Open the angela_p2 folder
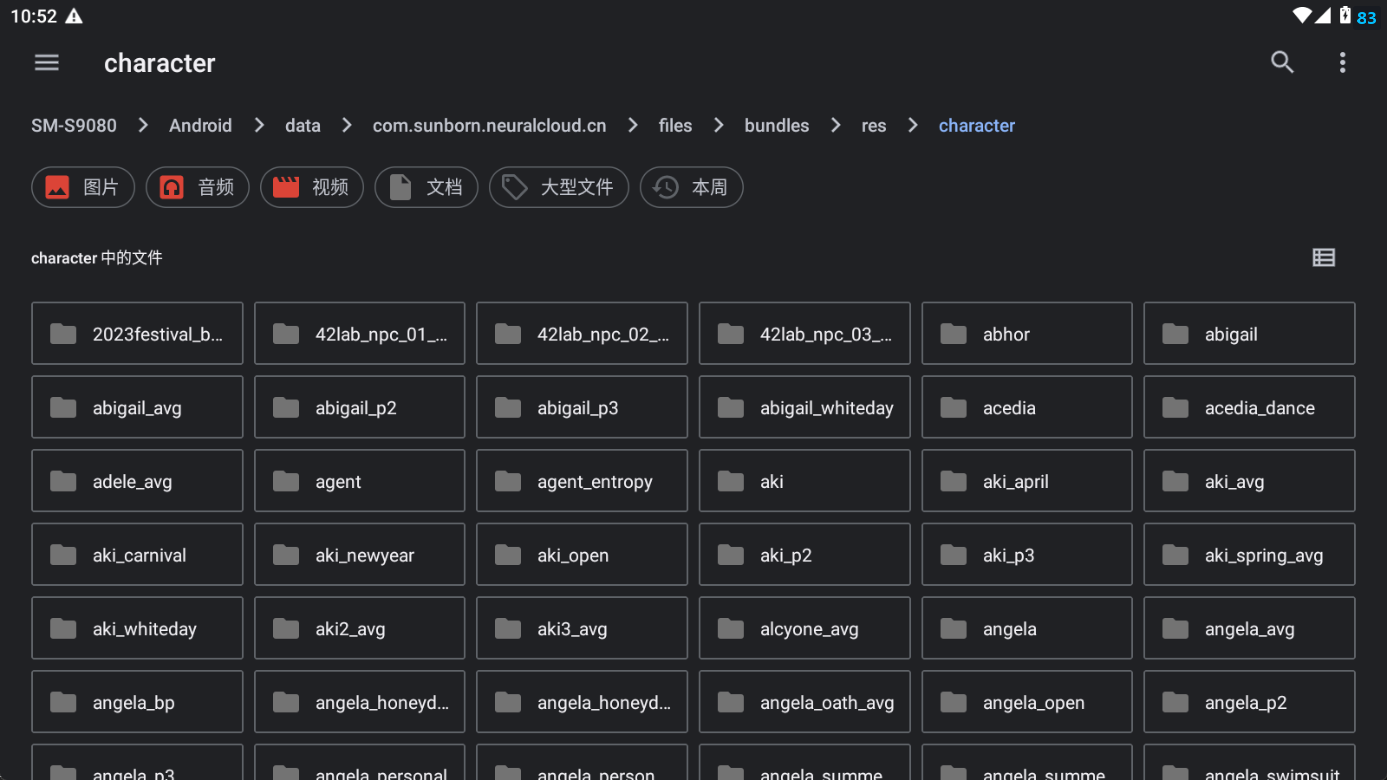Image resolution: width=1387 pixels, height=780 pixels. (1249, 702)
